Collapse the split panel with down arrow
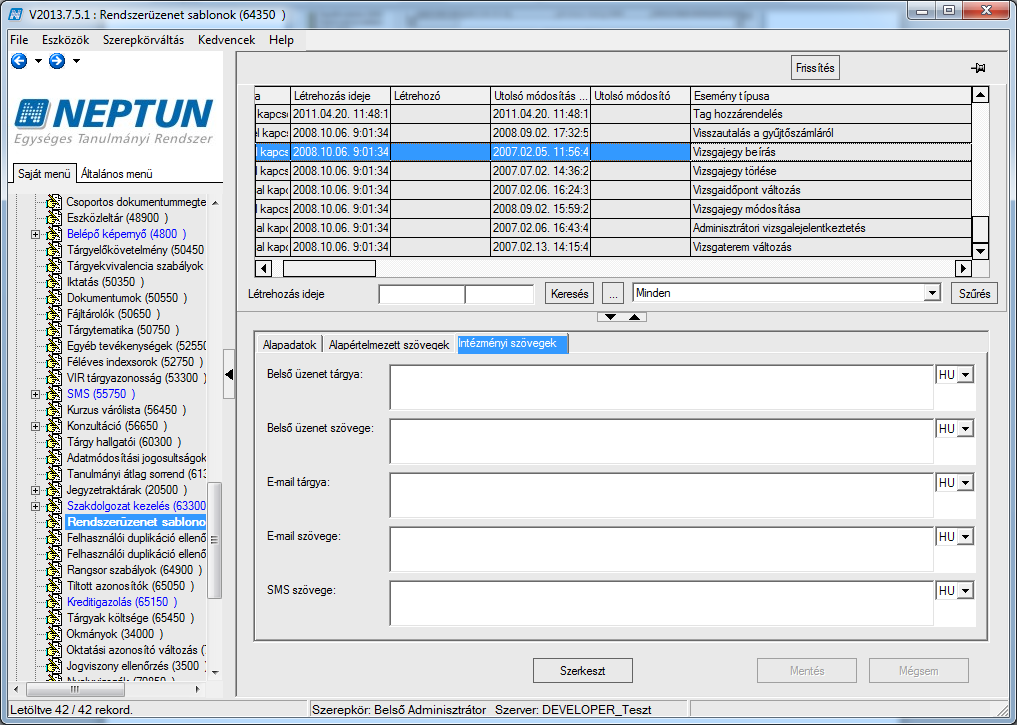The image size is (1017, 725). [610, 317]
